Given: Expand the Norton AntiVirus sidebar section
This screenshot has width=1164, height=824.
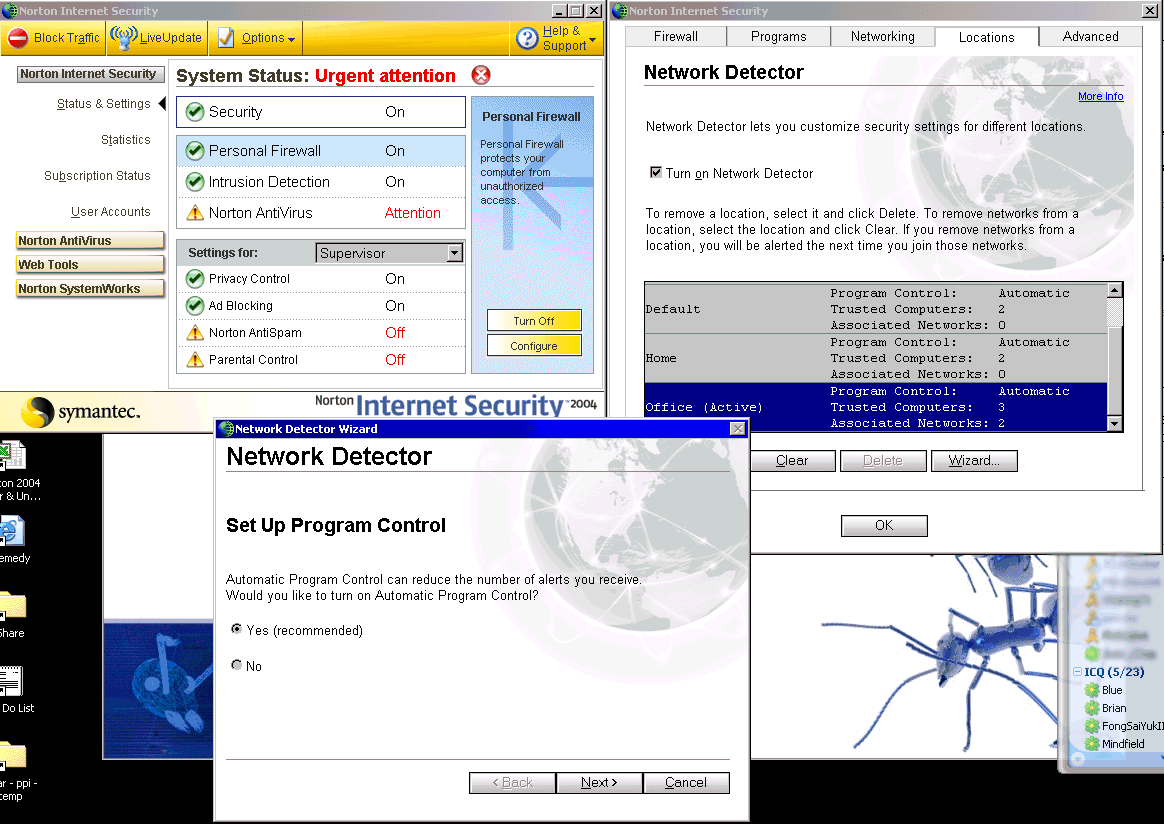Looking at the screenshot, I should tap(90, 241).
